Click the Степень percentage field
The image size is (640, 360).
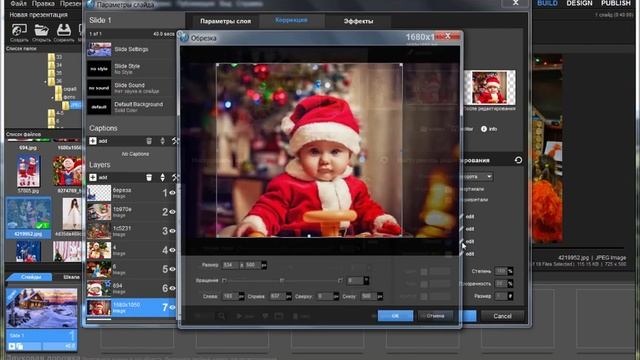[501, 271]
